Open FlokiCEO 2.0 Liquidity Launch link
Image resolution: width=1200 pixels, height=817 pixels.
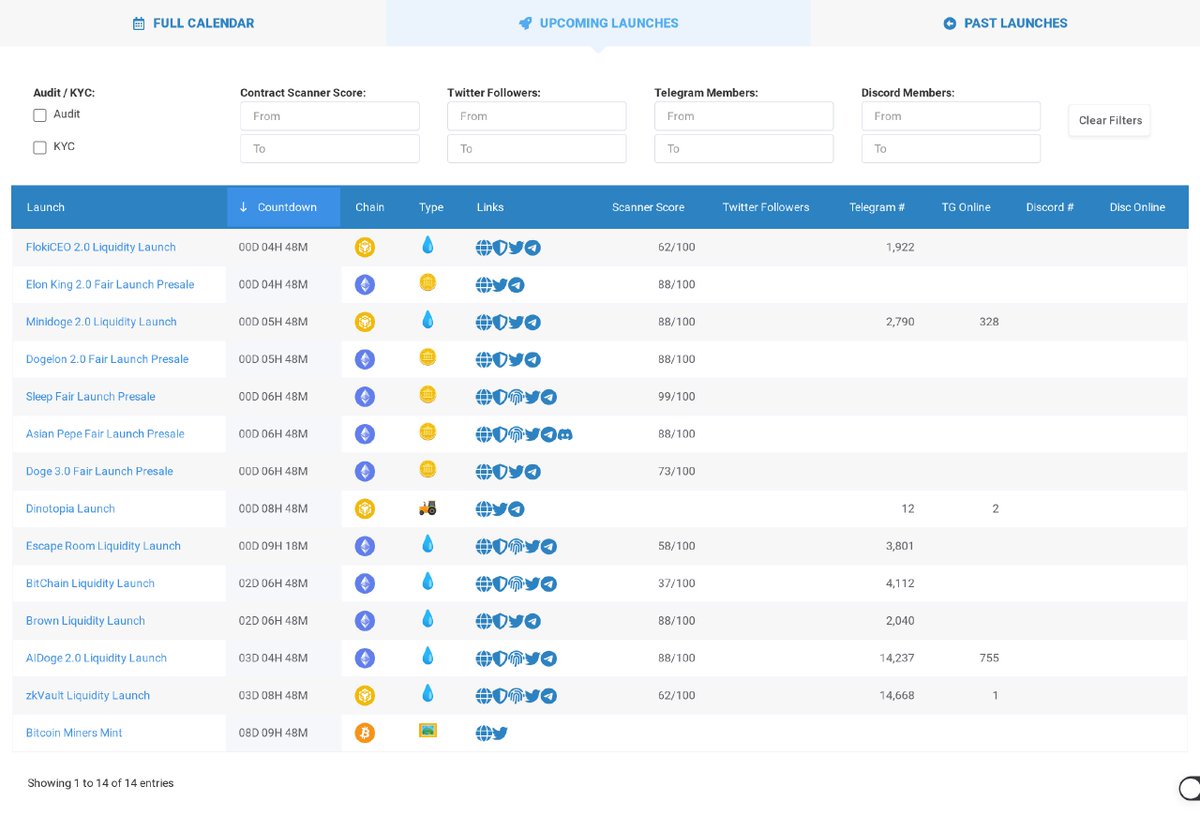(101, 247)
